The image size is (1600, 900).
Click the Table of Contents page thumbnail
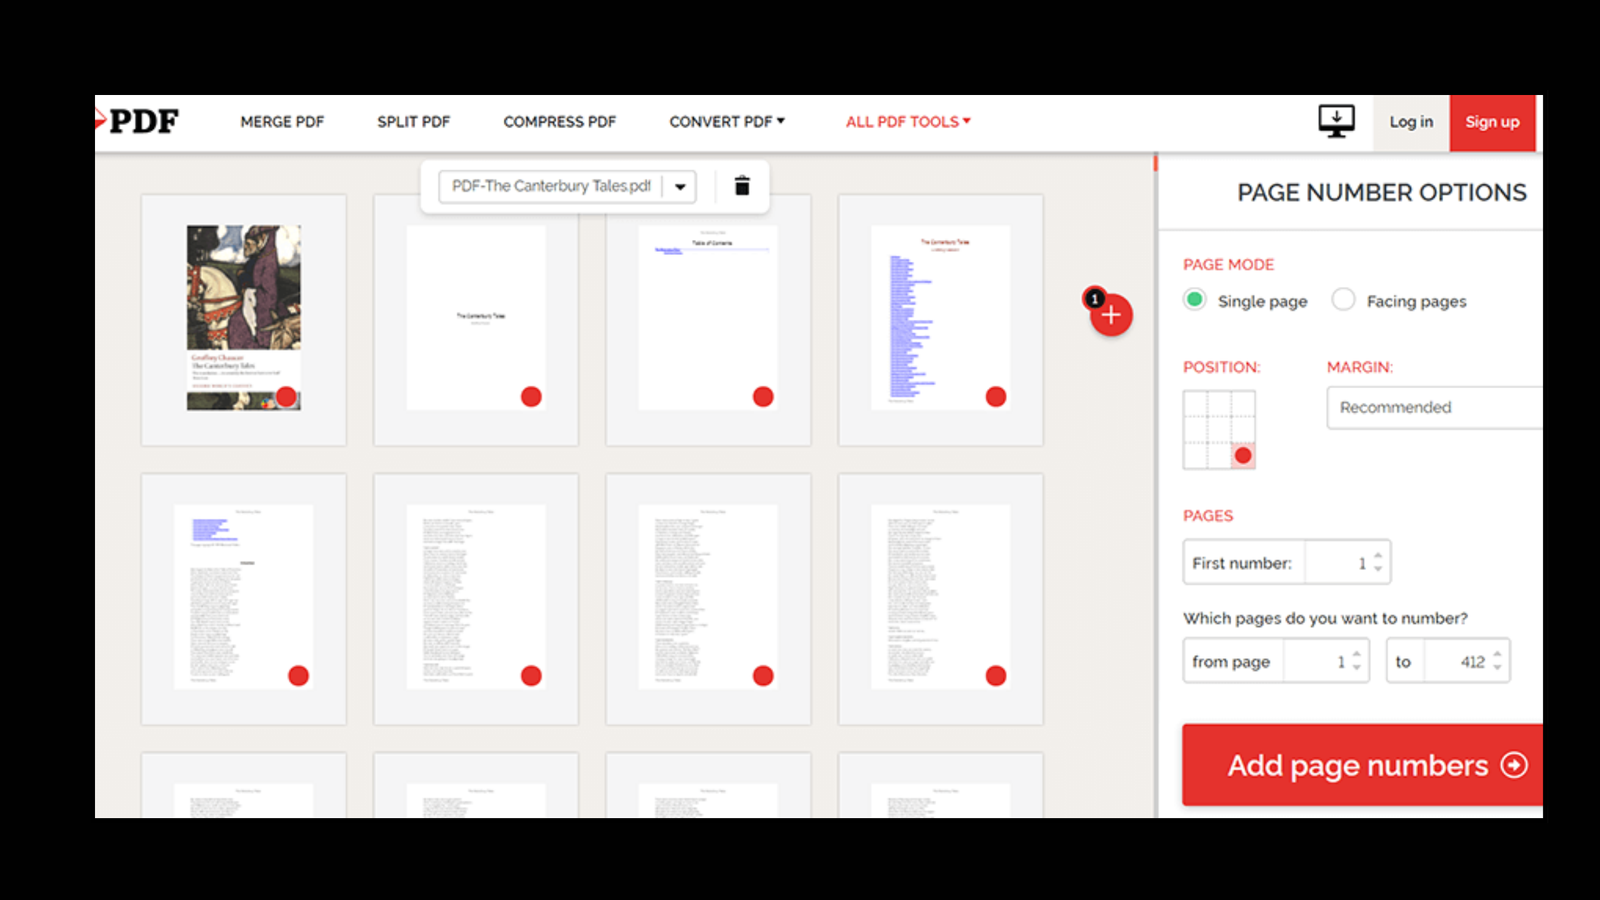[x=707, y=318]
